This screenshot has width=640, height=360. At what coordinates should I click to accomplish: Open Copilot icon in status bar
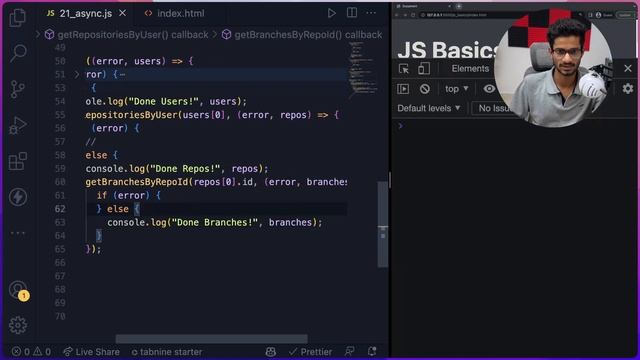tap(271, 351)
